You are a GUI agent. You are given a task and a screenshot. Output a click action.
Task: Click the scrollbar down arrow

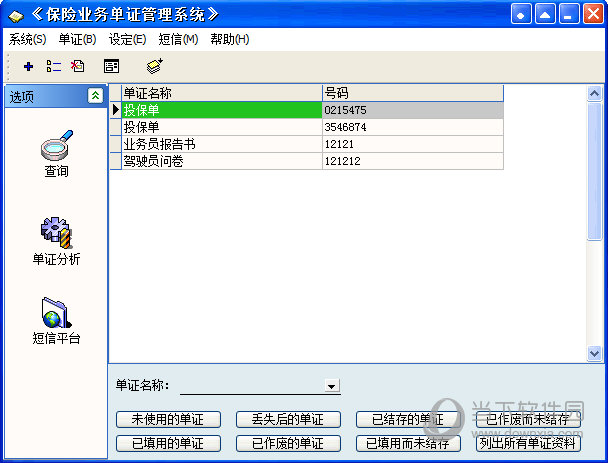click(595, 353)
